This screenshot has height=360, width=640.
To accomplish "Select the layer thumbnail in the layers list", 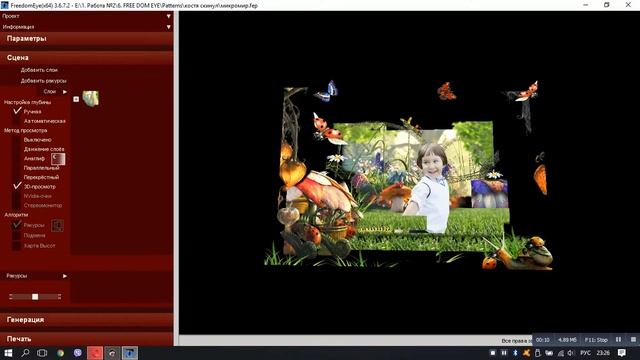I will [x=91, y=99].
